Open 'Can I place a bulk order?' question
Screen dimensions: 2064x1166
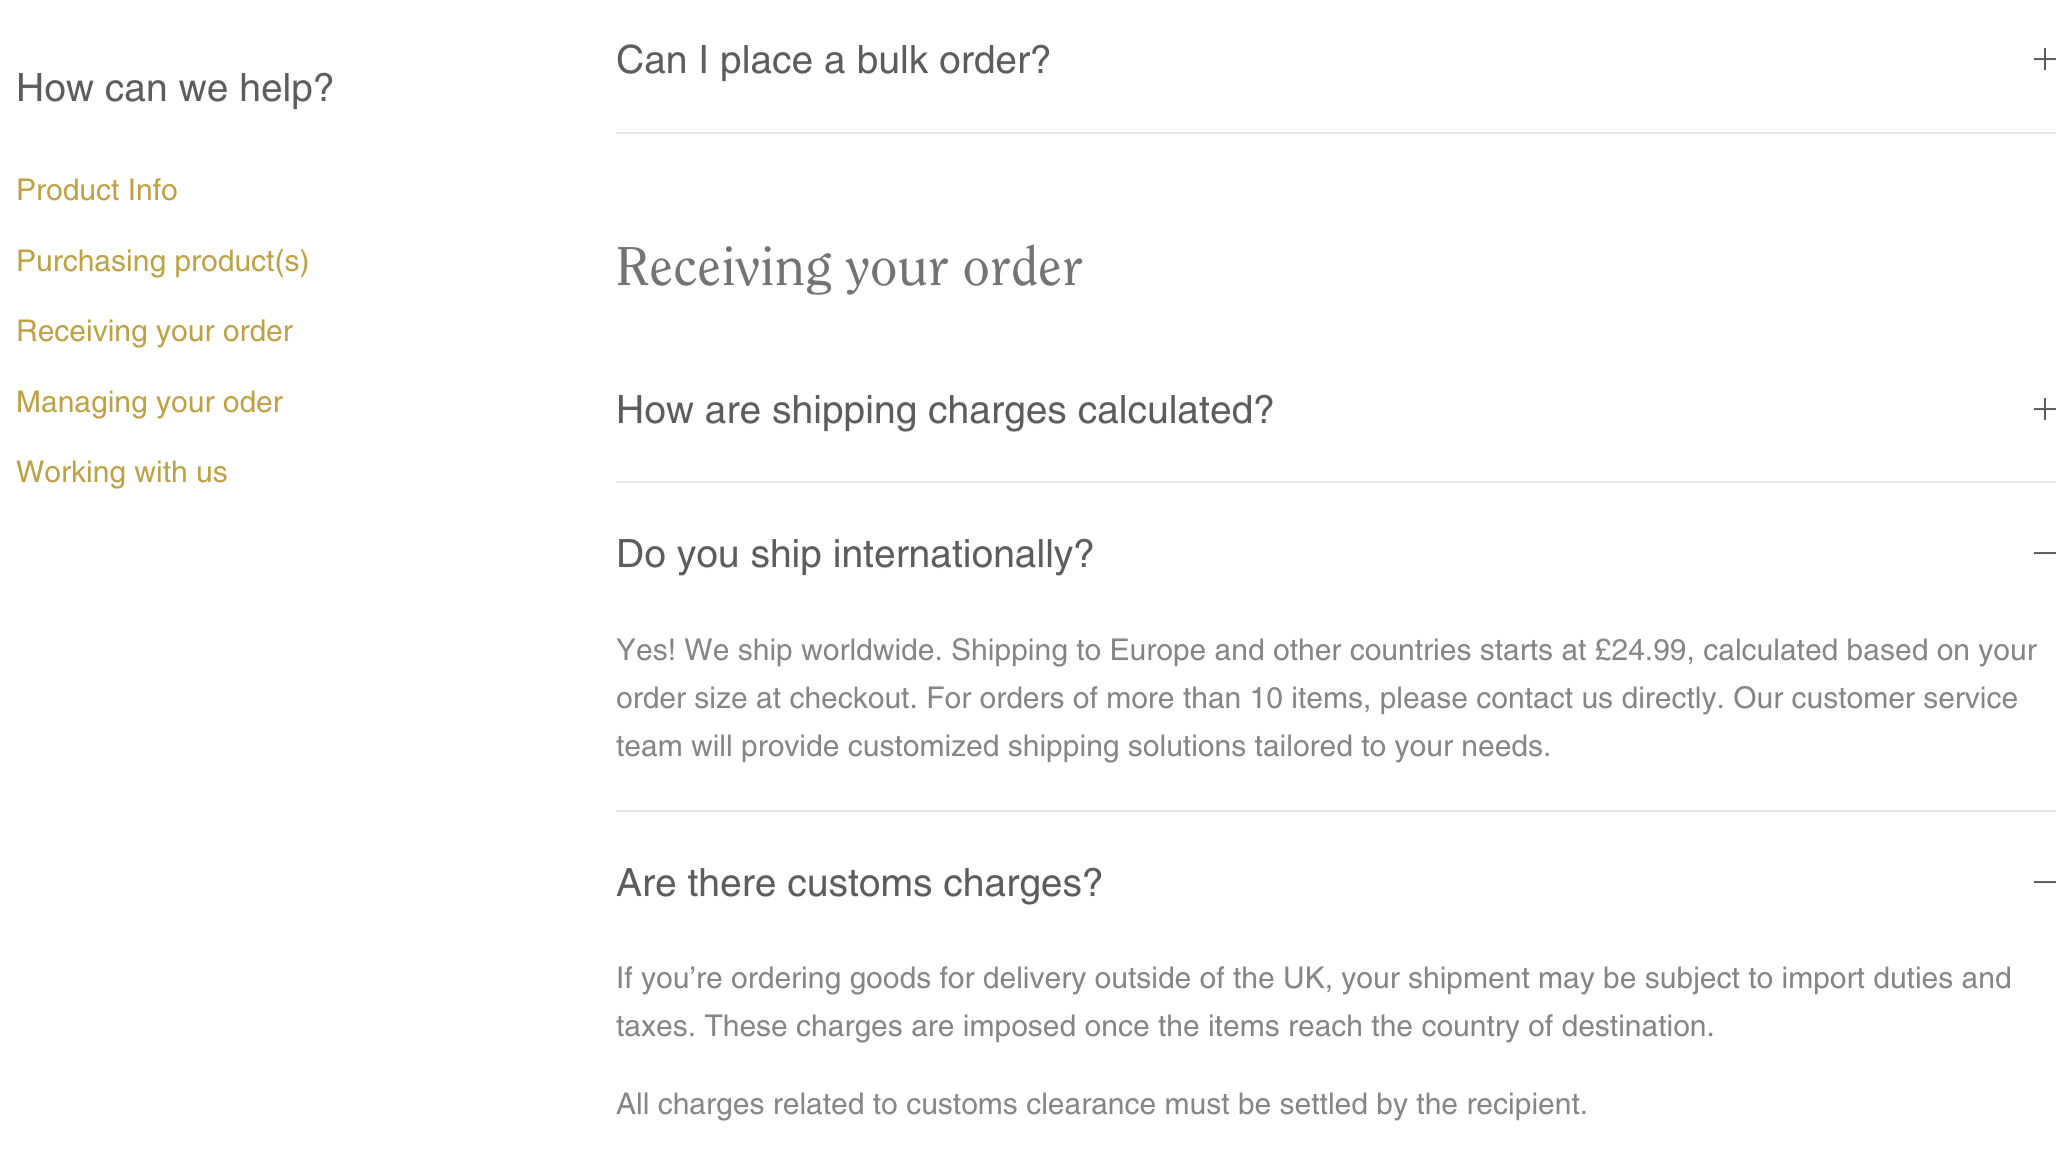click(x=832, y=60)
